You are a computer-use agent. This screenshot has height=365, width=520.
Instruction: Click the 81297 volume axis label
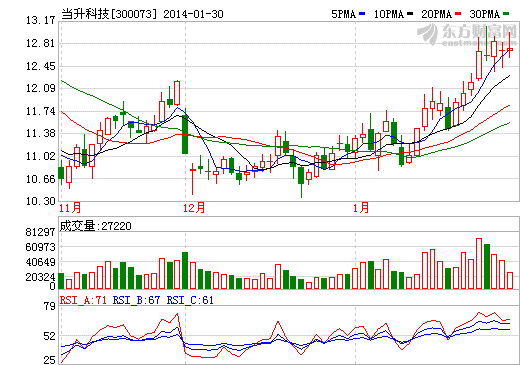(x=40, y=232)
